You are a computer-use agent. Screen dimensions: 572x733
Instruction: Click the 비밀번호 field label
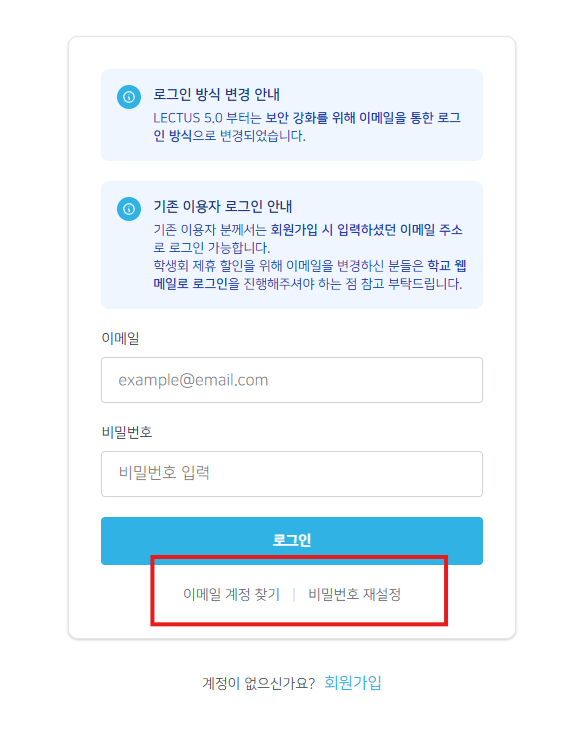coord(127,431)
